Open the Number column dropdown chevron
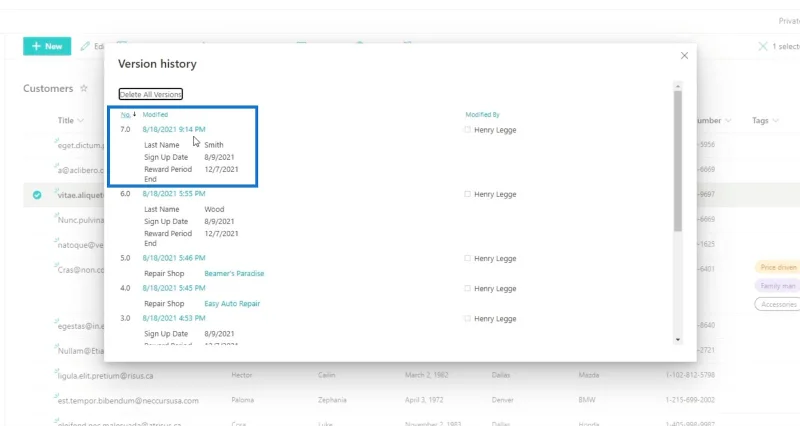 (x=728, y=120)
